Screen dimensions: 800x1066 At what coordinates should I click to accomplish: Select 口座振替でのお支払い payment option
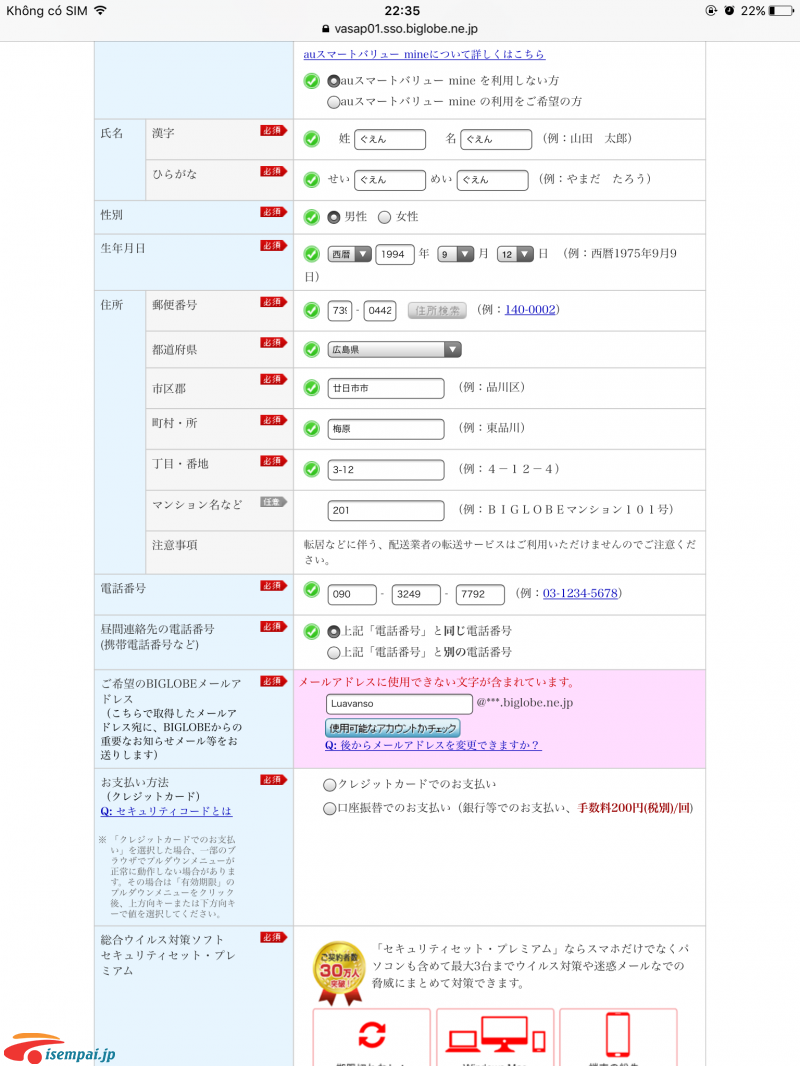point(330,808)
